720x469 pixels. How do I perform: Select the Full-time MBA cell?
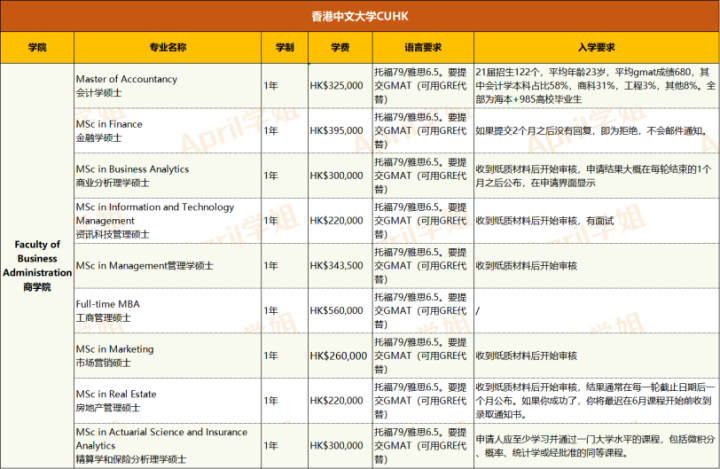(x=168, y=311)
